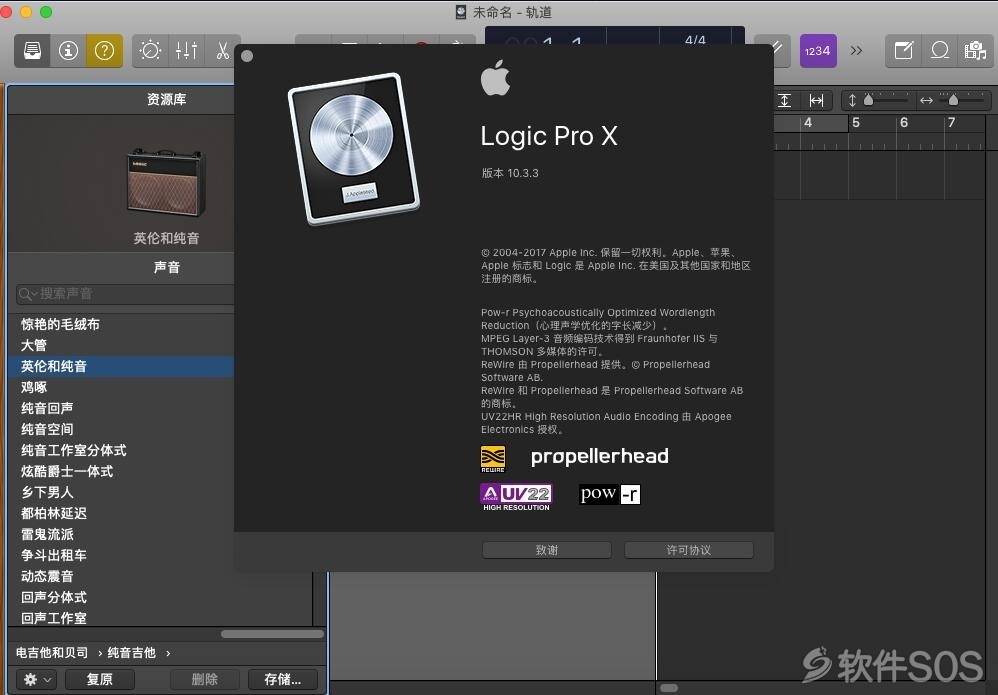Image resolution: width=998 pixels, height=695 pixels.
Task: Open the Inspector with the info icon
Action: tap(68, 50)
